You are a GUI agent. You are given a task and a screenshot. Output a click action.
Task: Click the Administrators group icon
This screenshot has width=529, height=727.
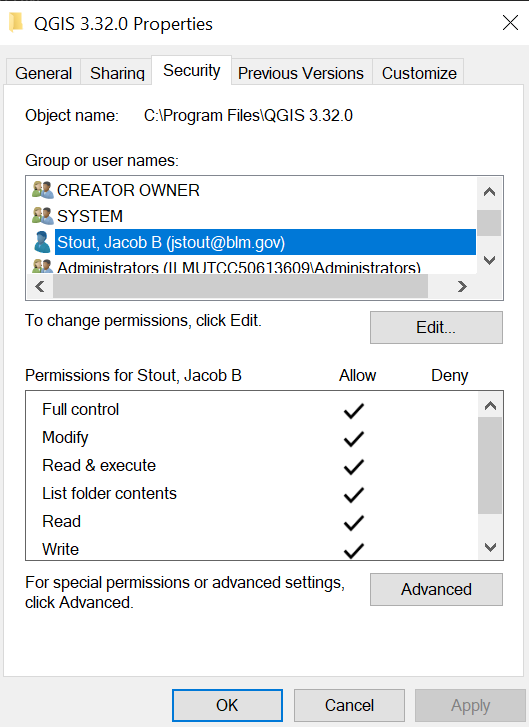pyautogui.click(x=43, y=266)
